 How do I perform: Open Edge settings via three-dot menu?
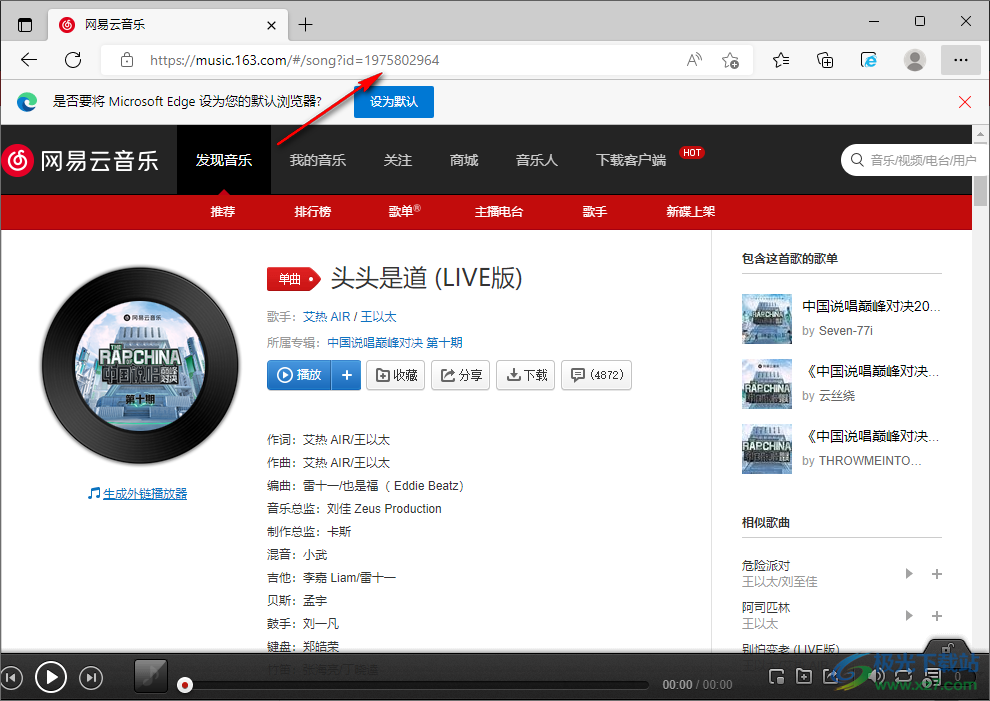coord(960,60)
